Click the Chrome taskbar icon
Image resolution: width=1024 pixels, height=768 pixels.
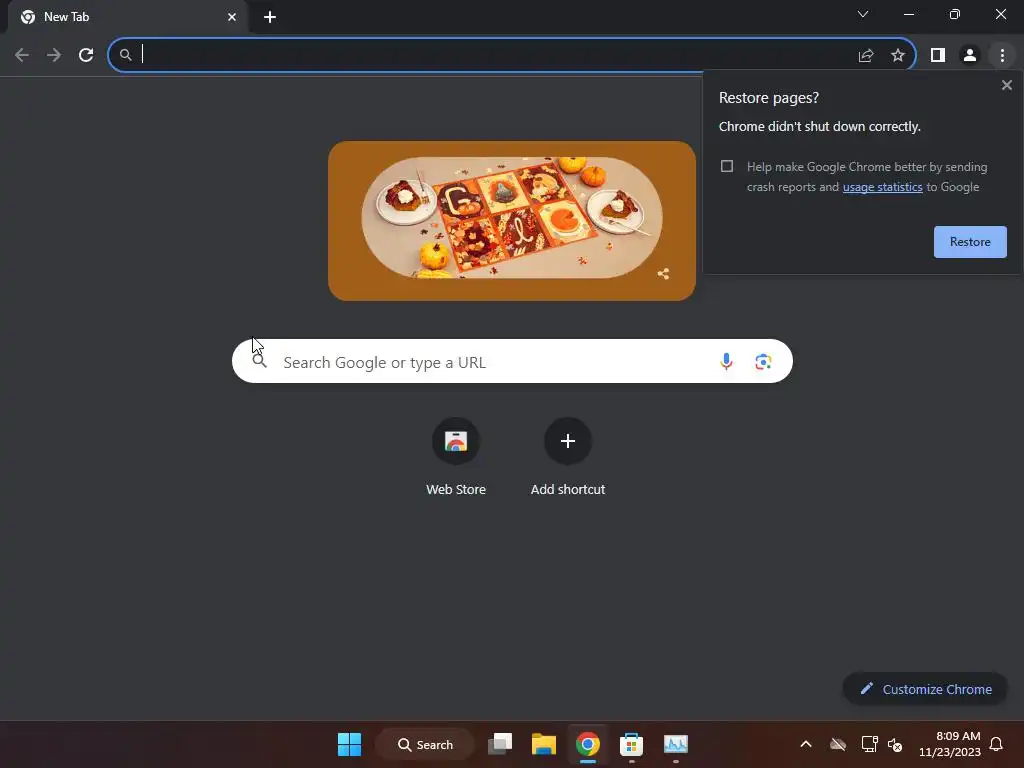(x=588, y=744)
